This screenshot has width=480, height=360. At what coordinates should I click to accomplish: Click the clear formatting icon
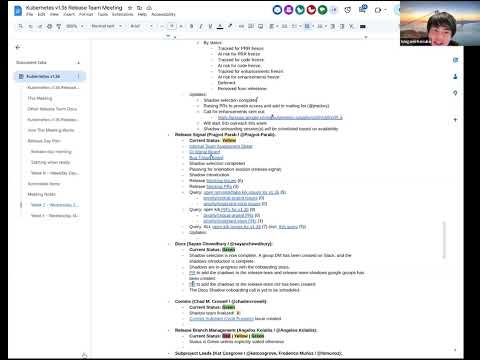tap(351, 26)
